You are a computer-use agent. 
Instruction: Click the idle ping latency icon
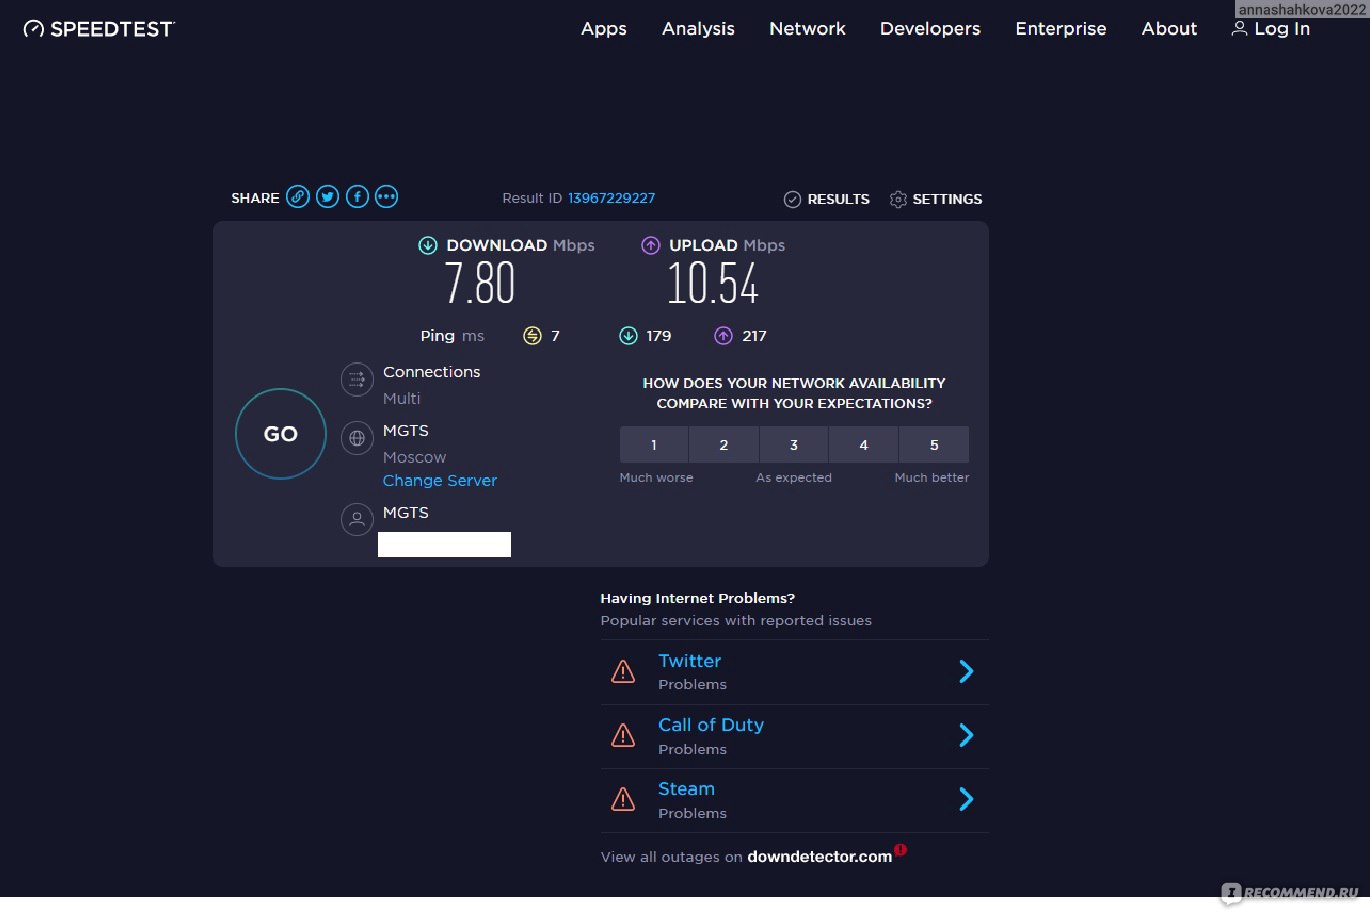tap(532, 336)
